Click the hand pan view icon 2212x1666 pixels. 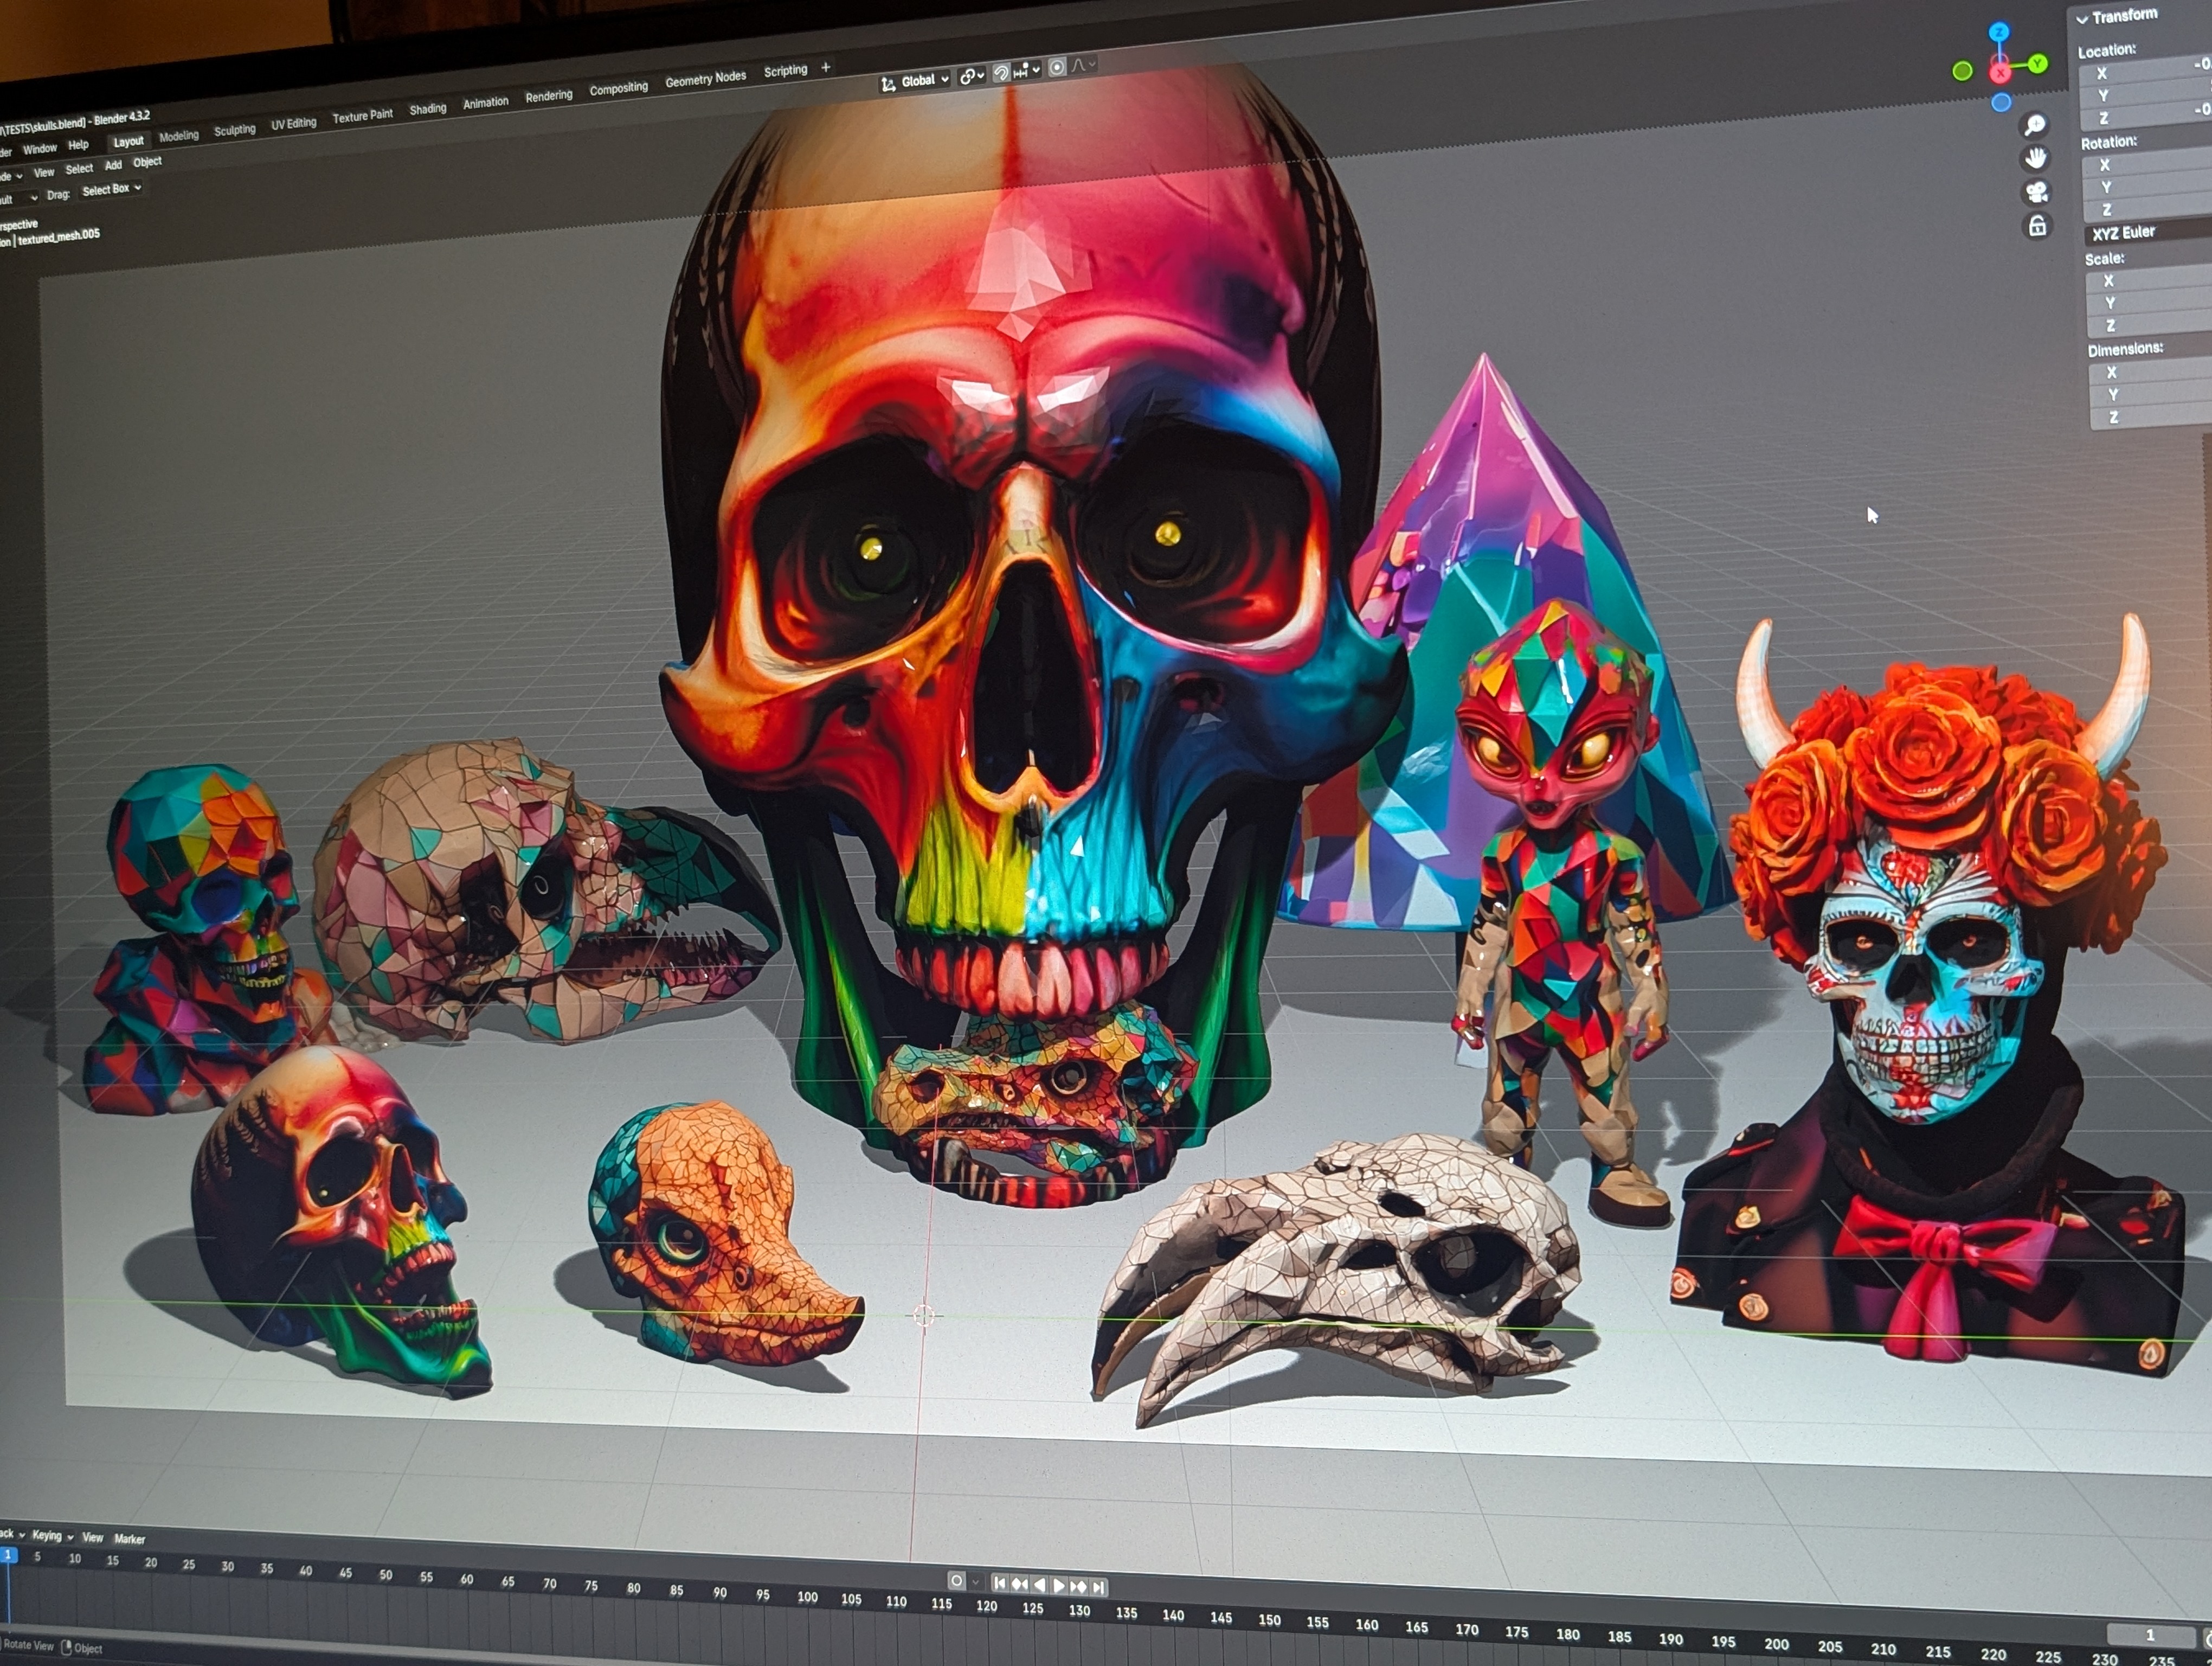tap(2035, 158)
